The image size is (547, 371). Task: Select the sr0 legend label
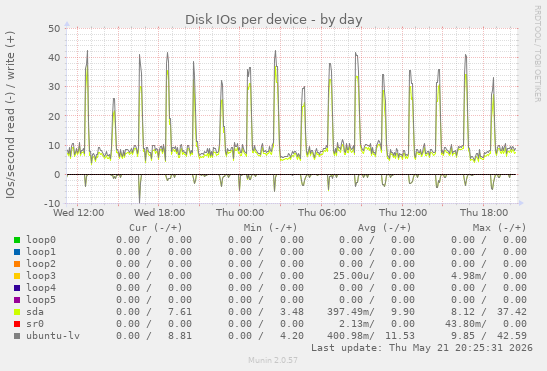tap(35, 324)
